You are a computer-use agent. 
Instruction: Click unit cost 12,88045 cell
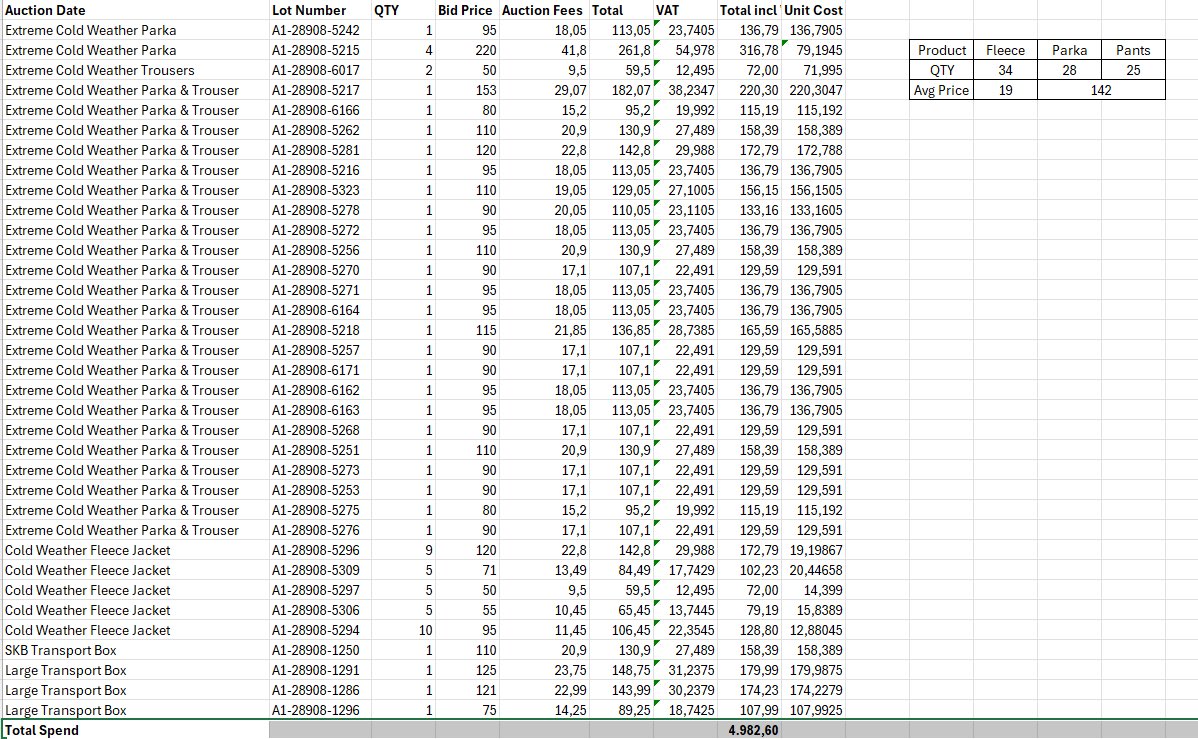[813, 630]
